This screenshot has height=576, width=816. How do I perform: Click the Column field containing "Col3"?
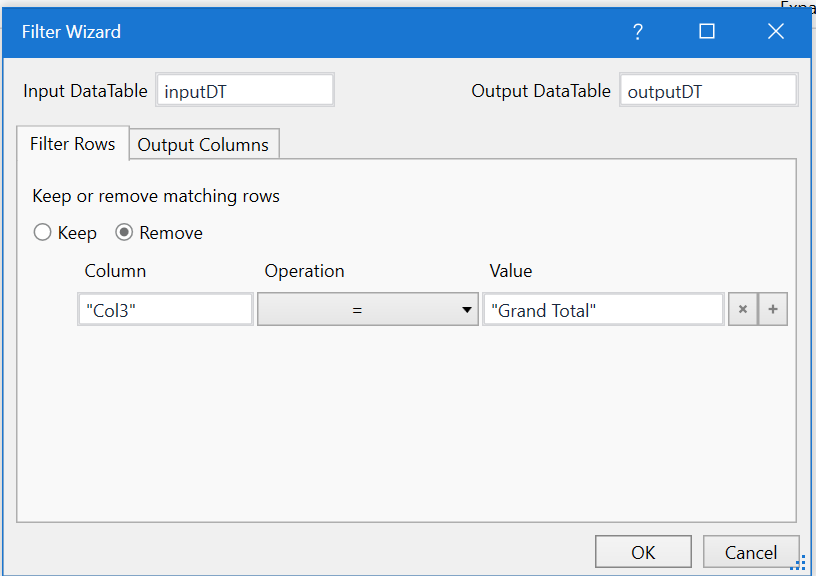tap(165, 310)
